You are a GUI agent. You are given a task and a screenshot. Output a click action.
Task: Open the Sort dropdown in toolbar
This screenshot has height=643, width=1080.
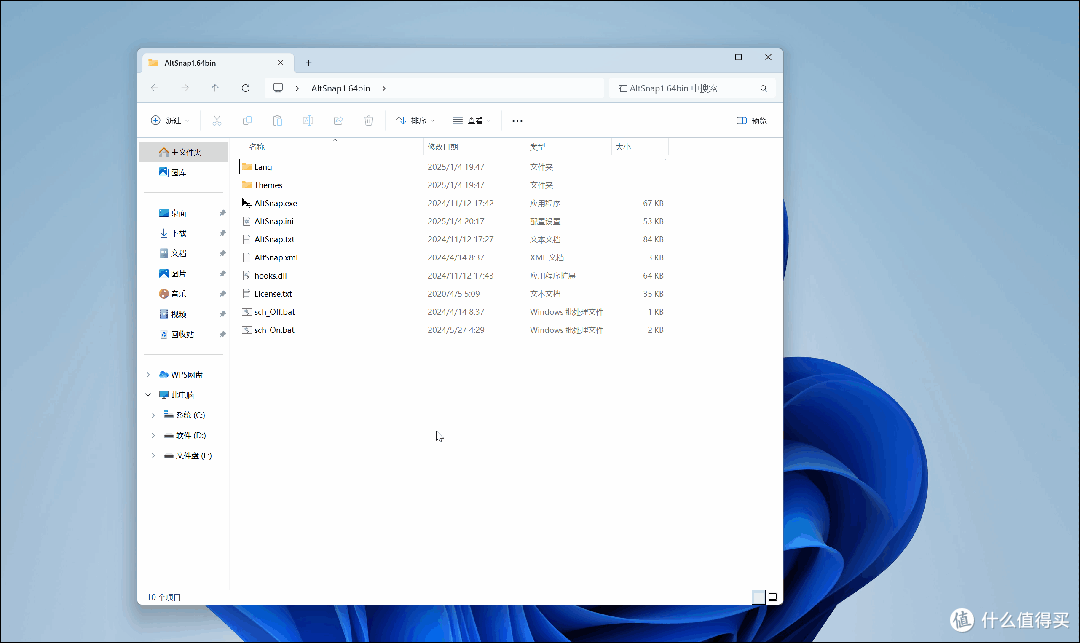pos(415,120)
